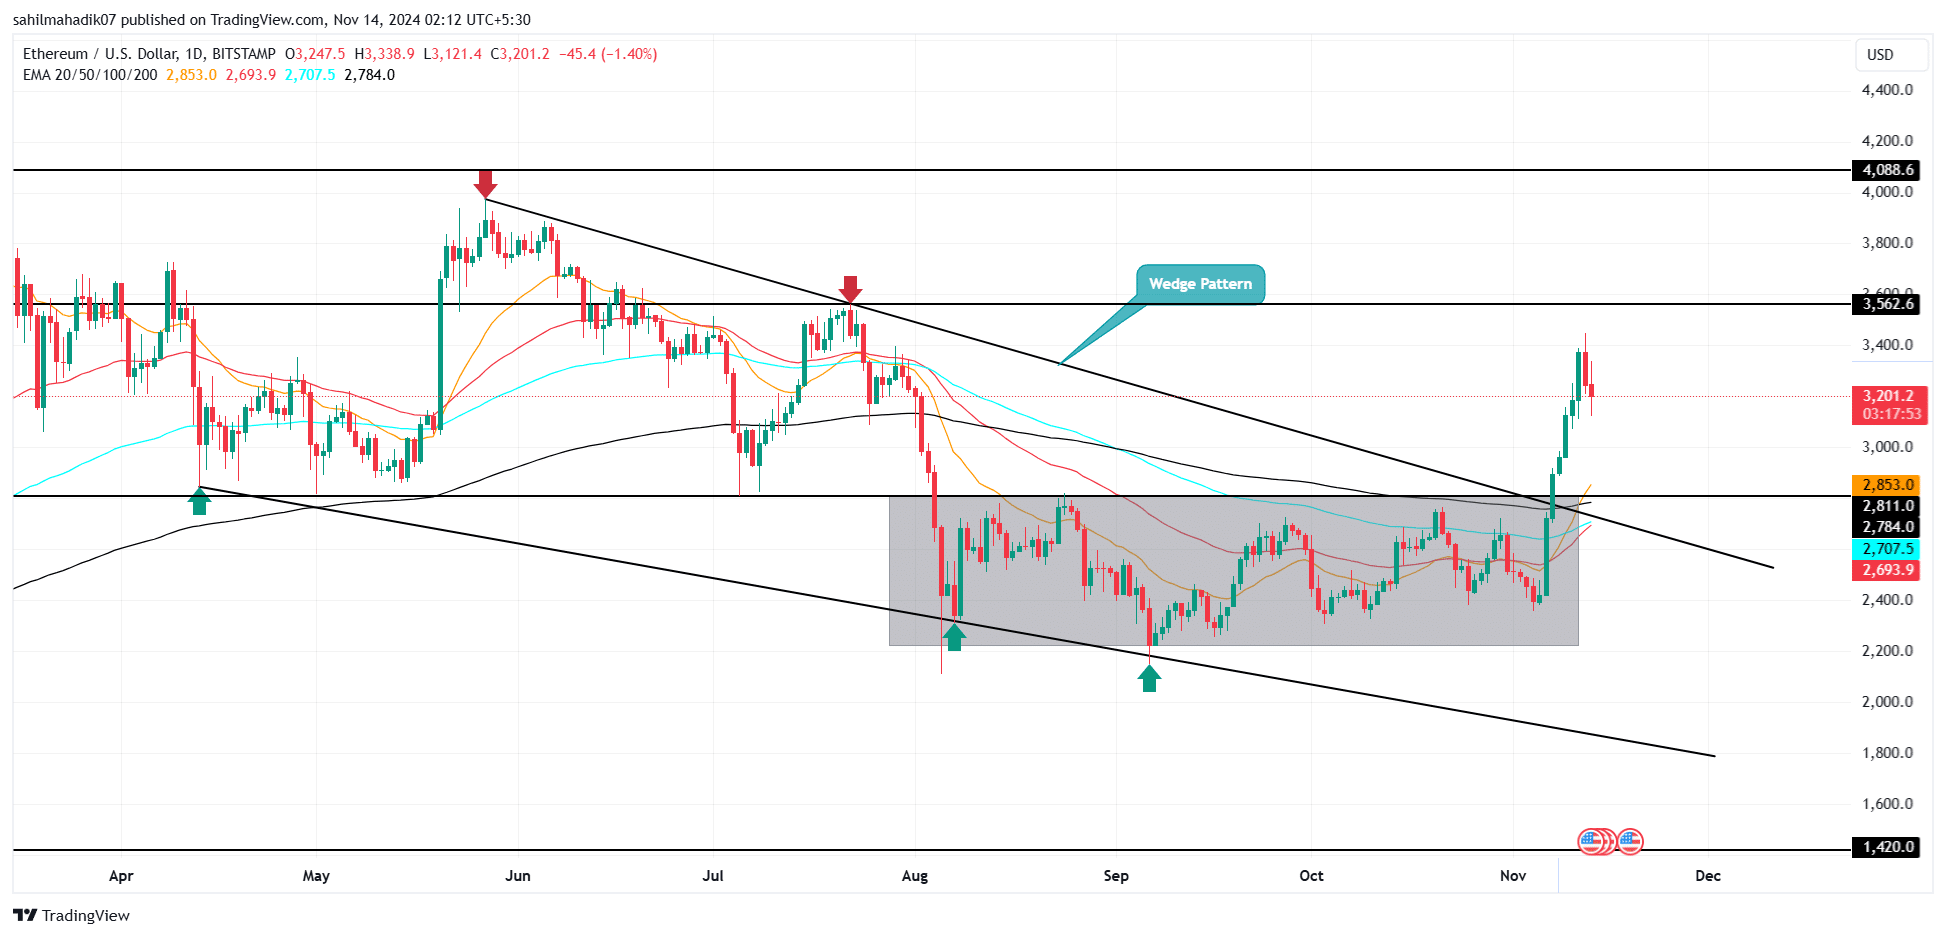Click the published by sahilmahadik07 header text
This screenshot has width=1946, height=937.
click(271, 20)
